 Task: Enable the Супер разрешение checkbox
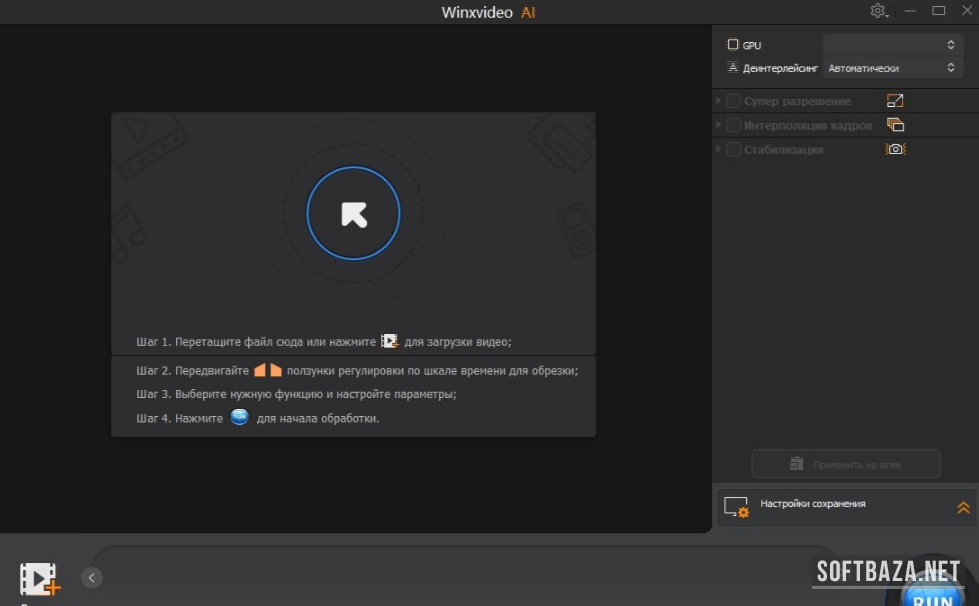tap(733, 101)
